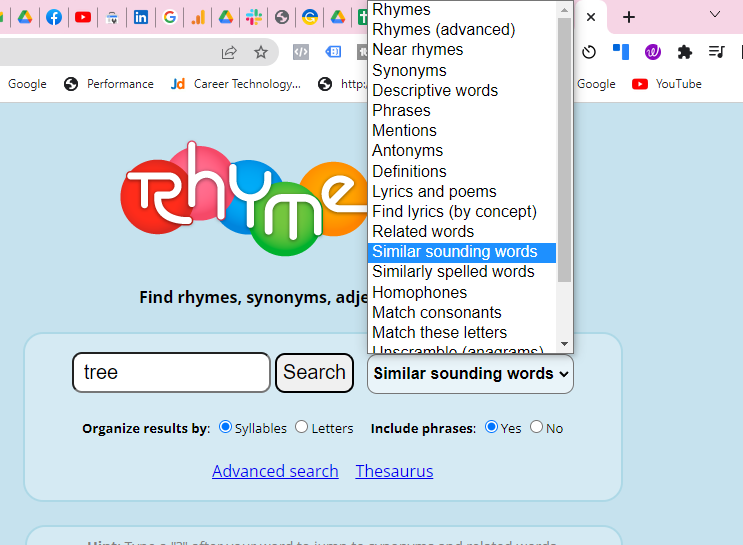Switch to the Google search tab
743x545 pixels.
(170, 18)
